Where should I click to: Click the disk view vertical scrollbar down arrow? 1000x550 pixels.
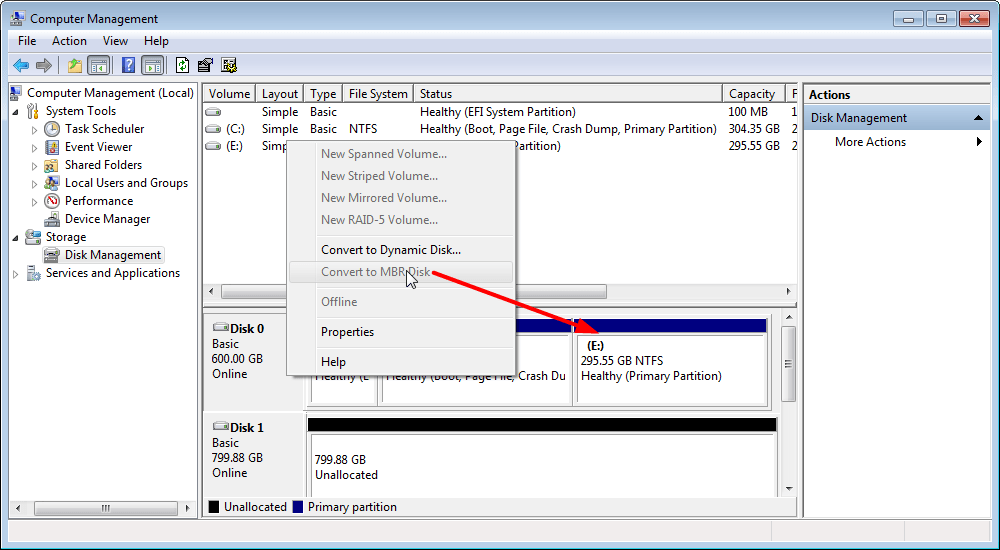coord(790,489)
